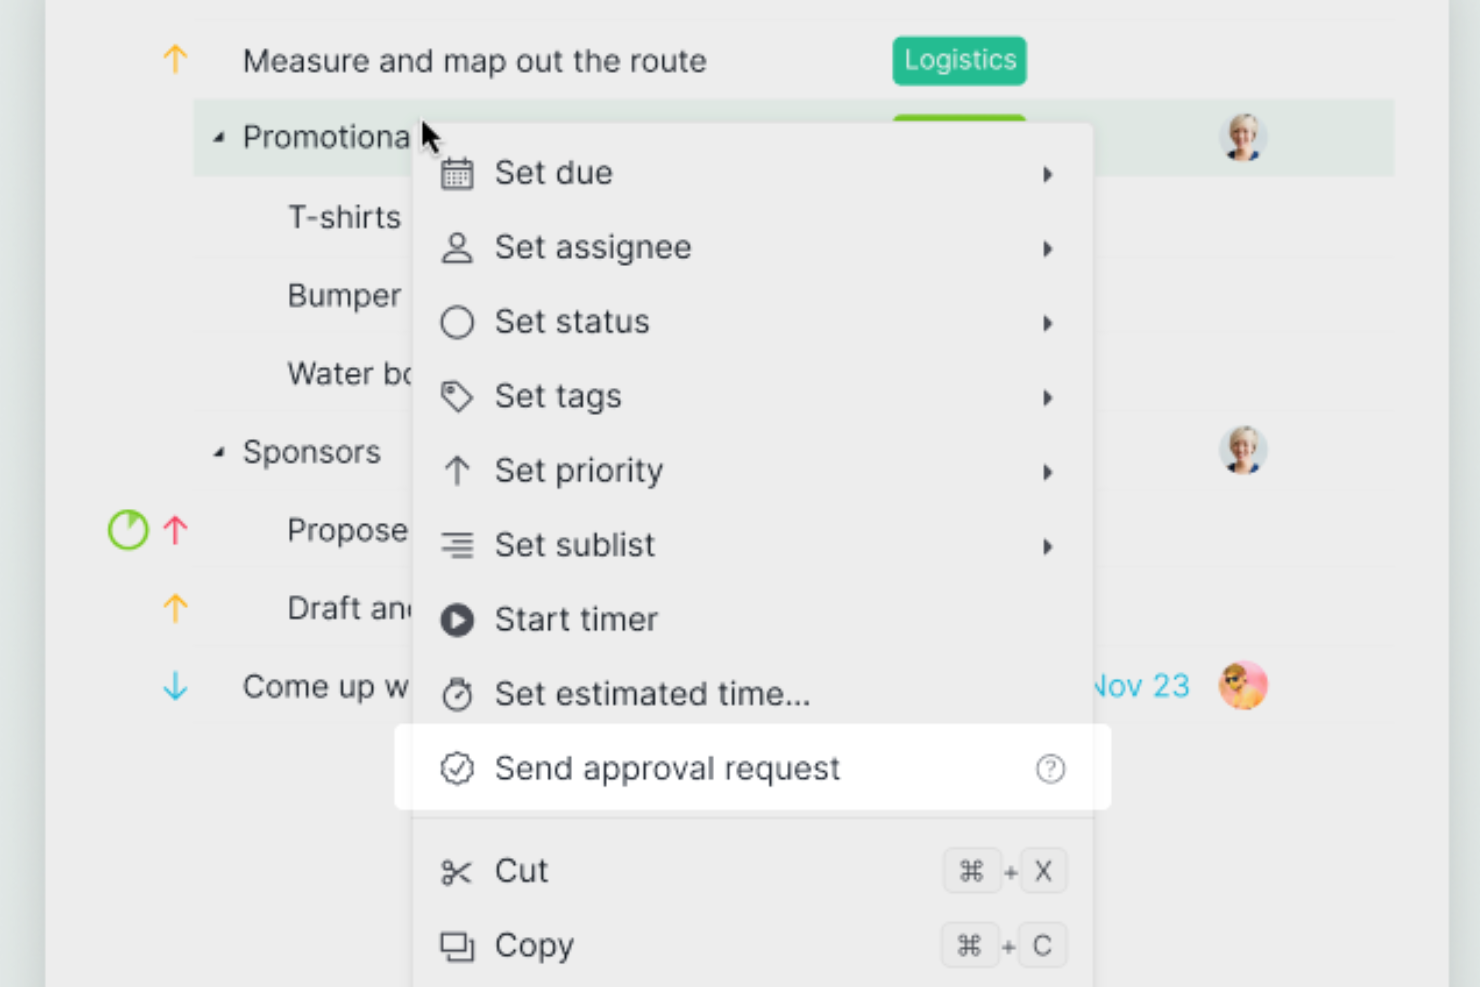
Task: Click the play icon beside Start timer
Action: (457, 620)
